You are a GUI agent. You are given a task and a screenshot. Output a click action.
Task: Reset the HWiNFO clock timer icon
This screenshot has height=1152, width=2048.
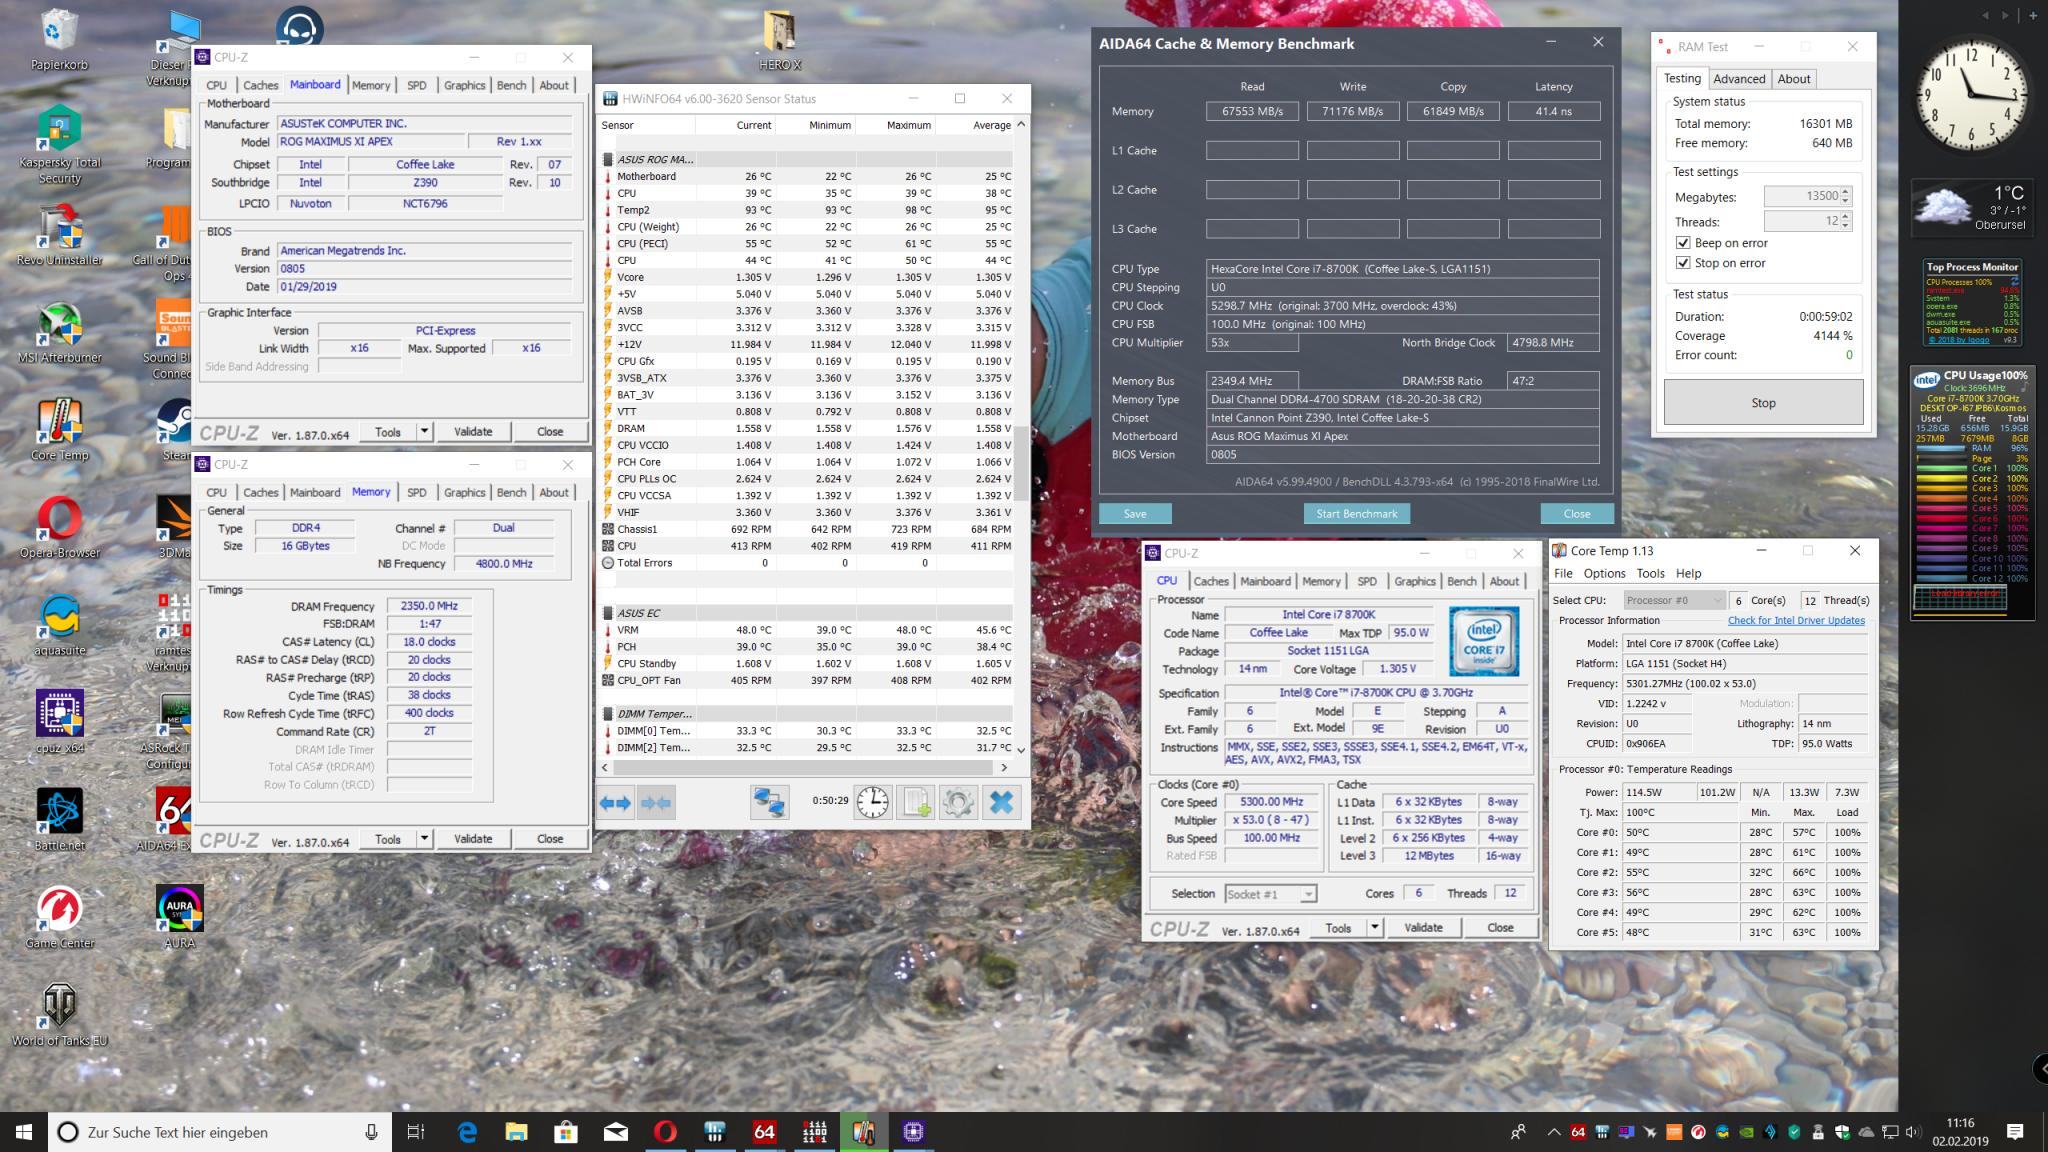872,802
